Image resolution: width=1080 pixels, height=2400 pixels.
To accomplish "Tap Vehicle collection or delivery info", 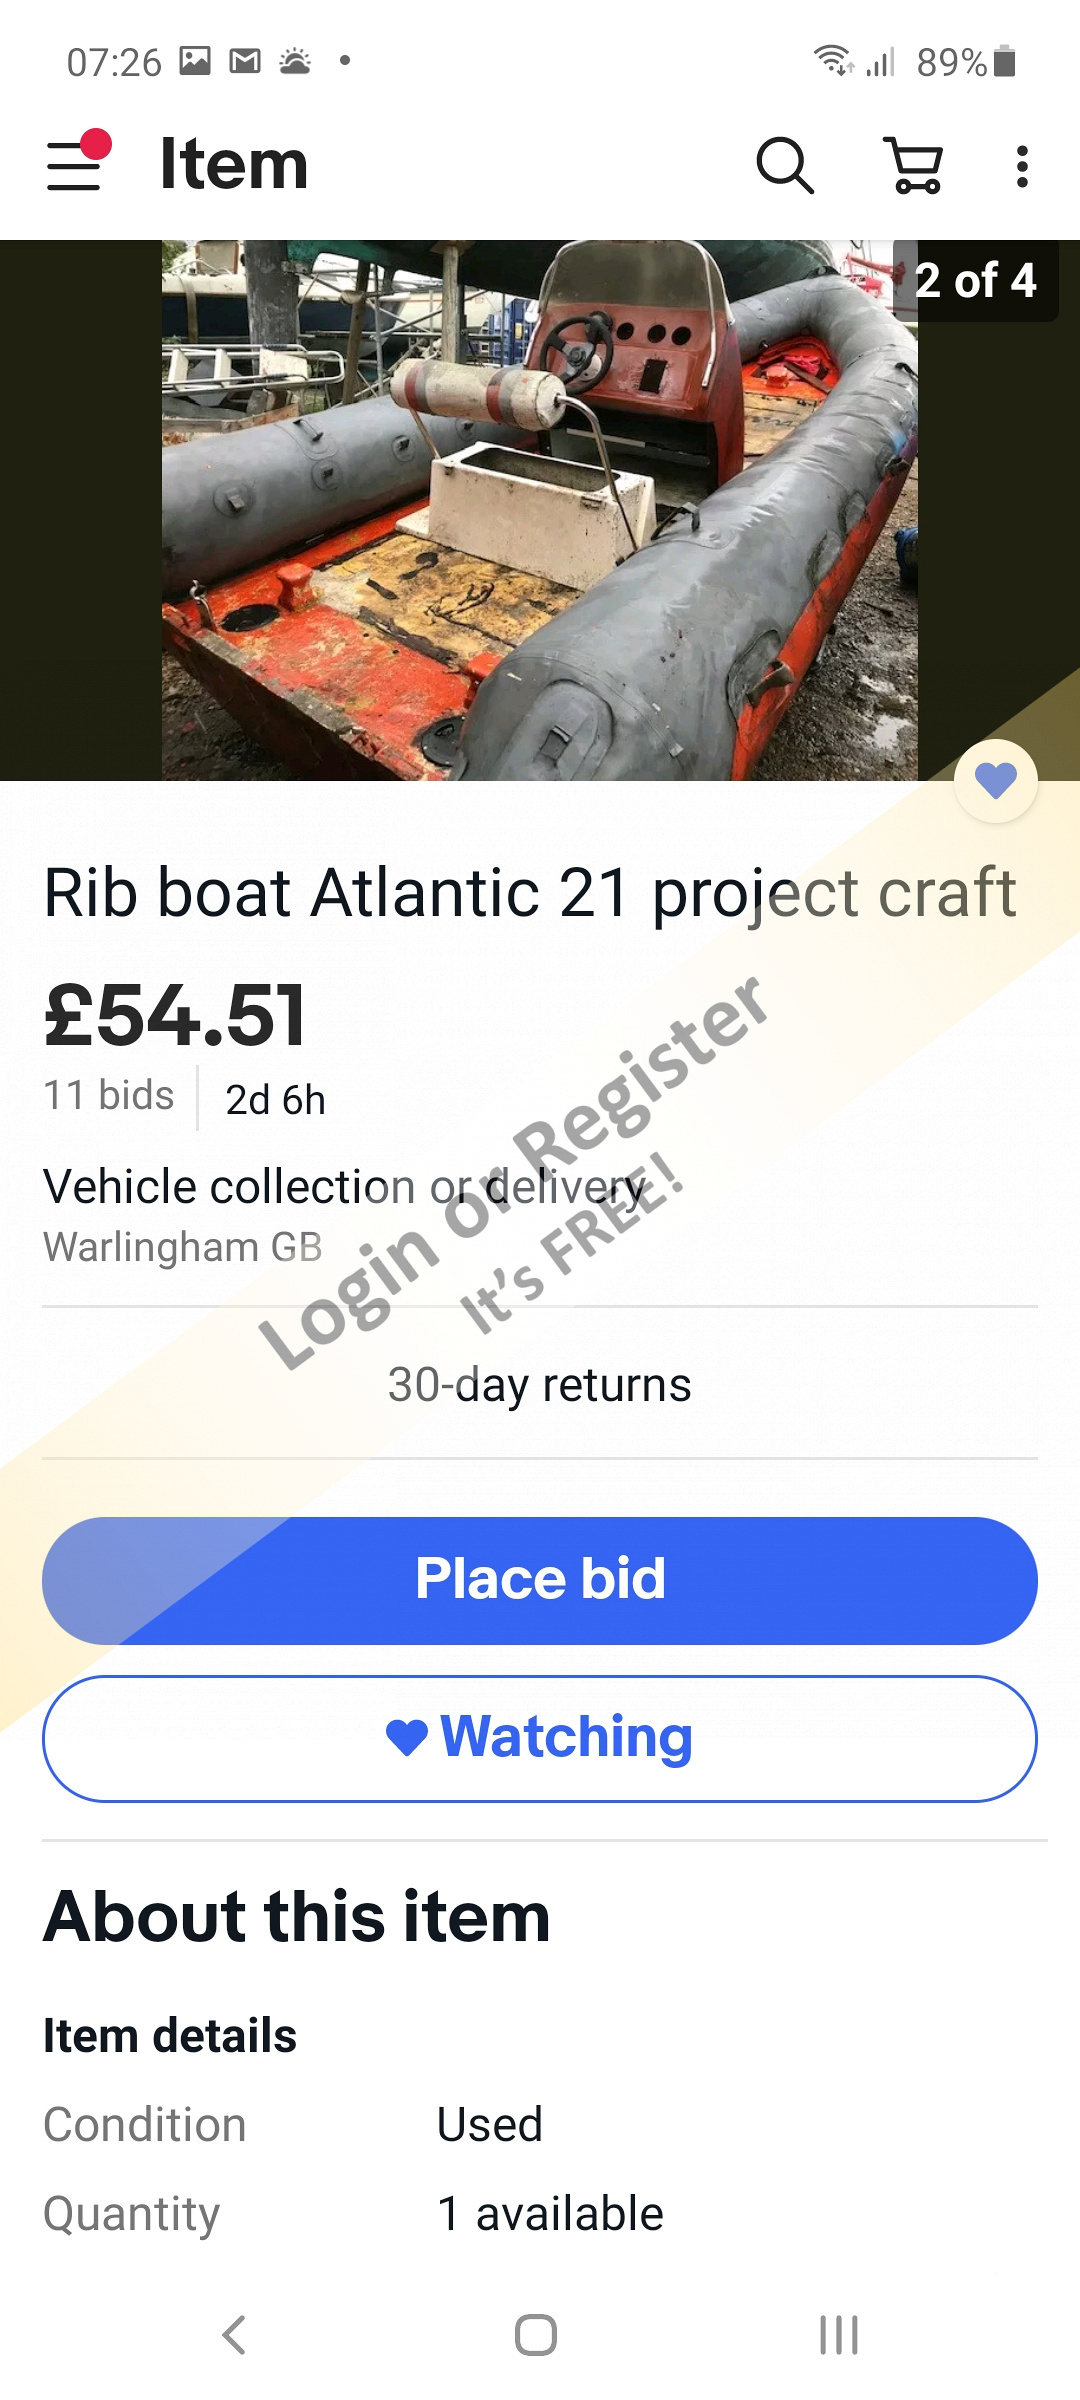I will (x=345, y=1188).
